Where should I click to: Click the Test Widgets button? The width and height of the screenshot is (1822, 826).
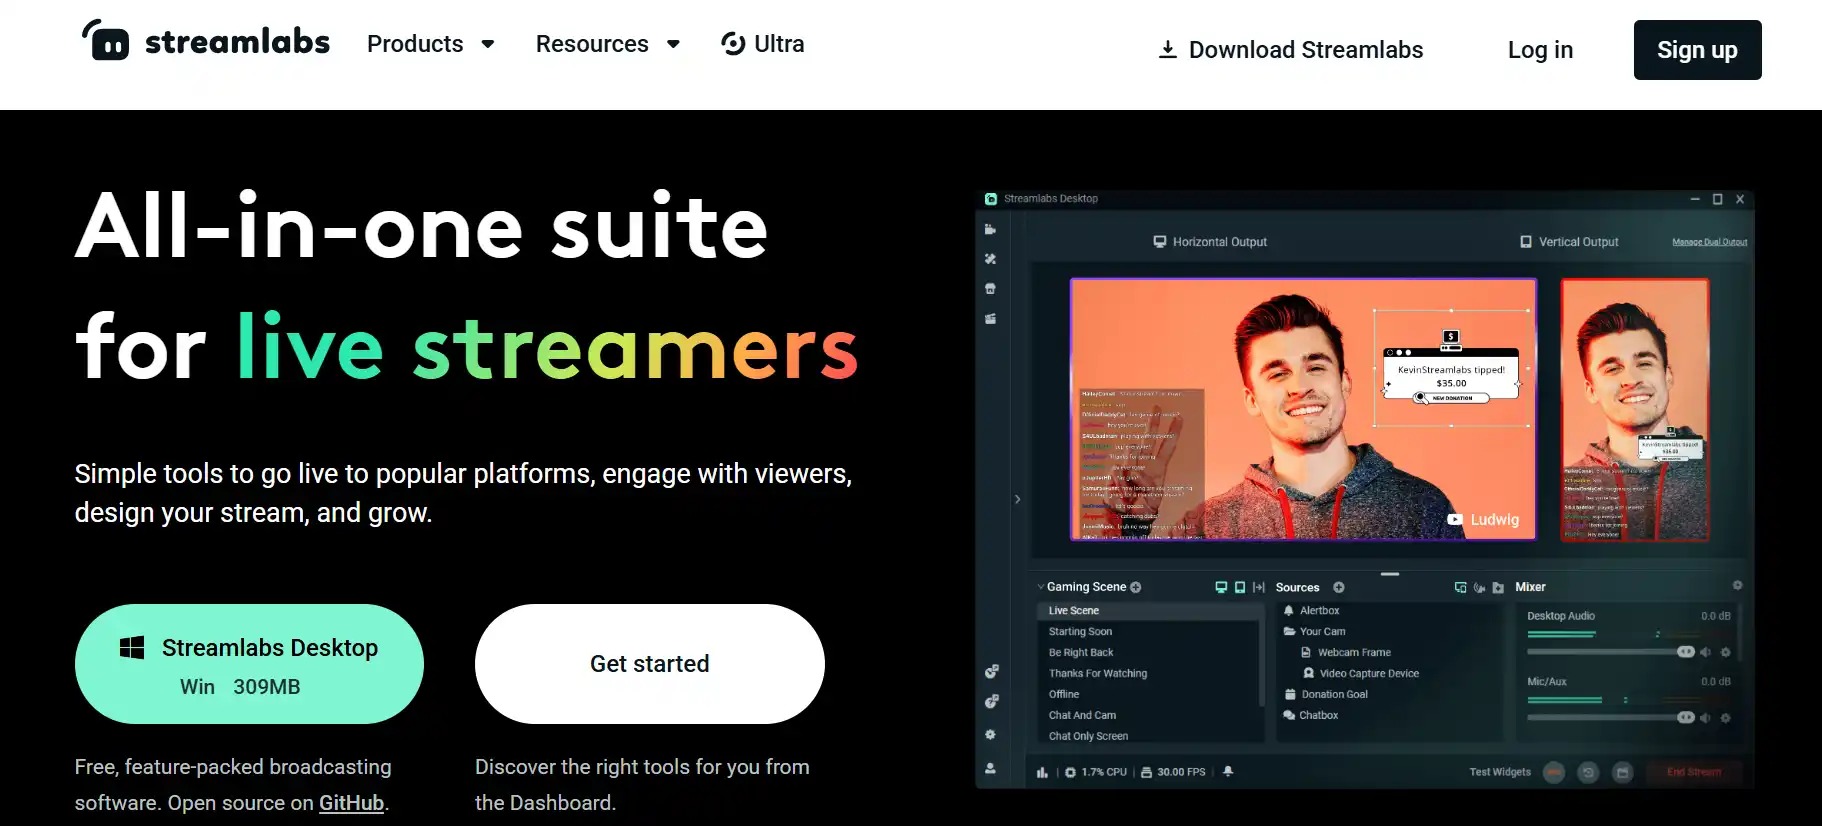click(1499, 772)
